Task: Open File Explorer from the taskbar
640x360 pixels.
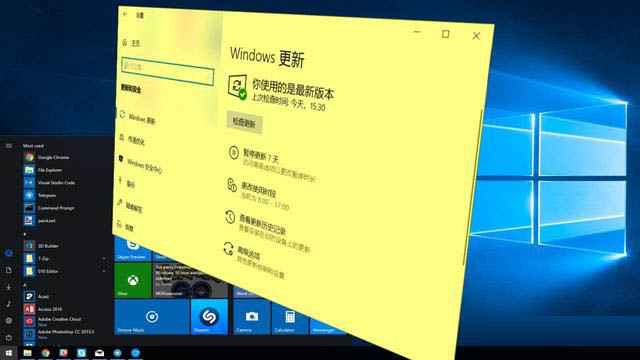Action: click(x=27, y=353)
